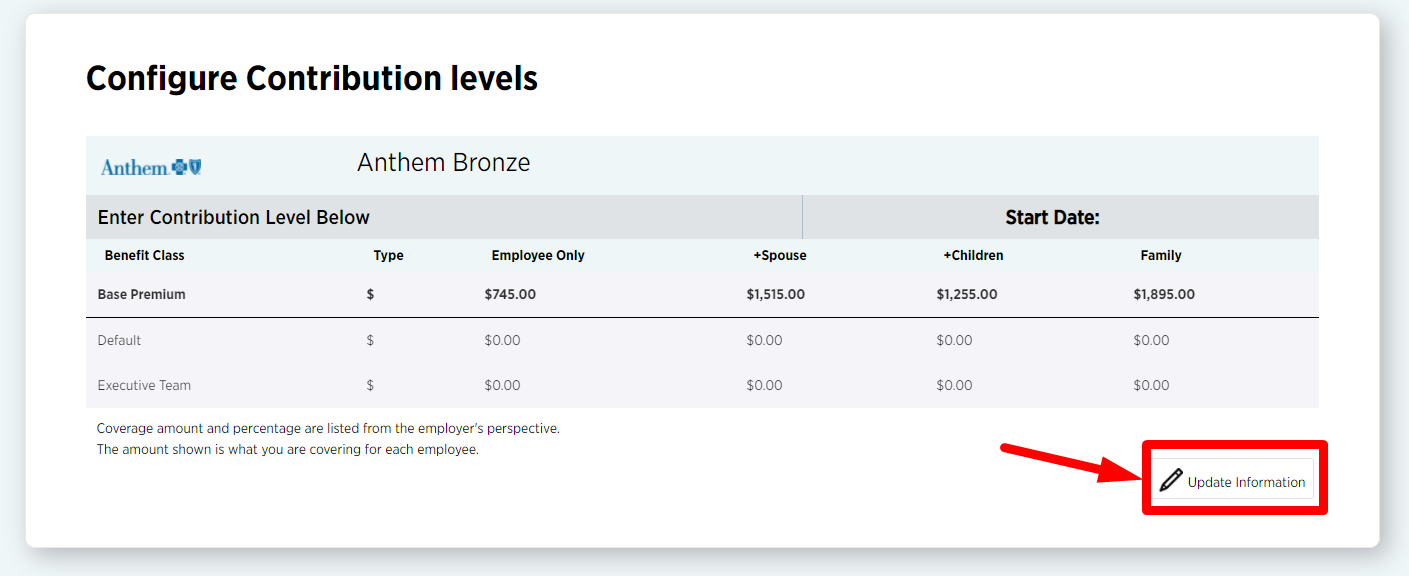This screenshot has width=1409, height=576.
Task: Click the Start Date header
Action: (x=1052, y=217)
